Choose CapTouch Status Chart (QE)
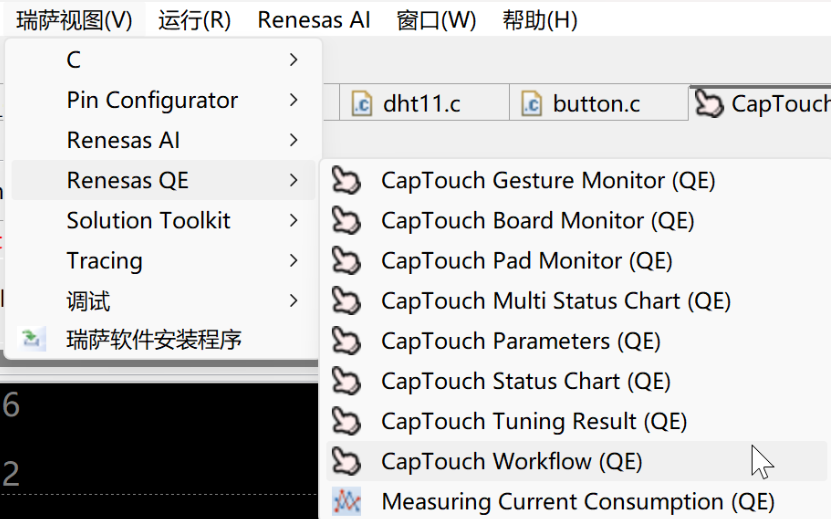Image resolution: width=831 pixels, height=519 pixels. [525, 381]
